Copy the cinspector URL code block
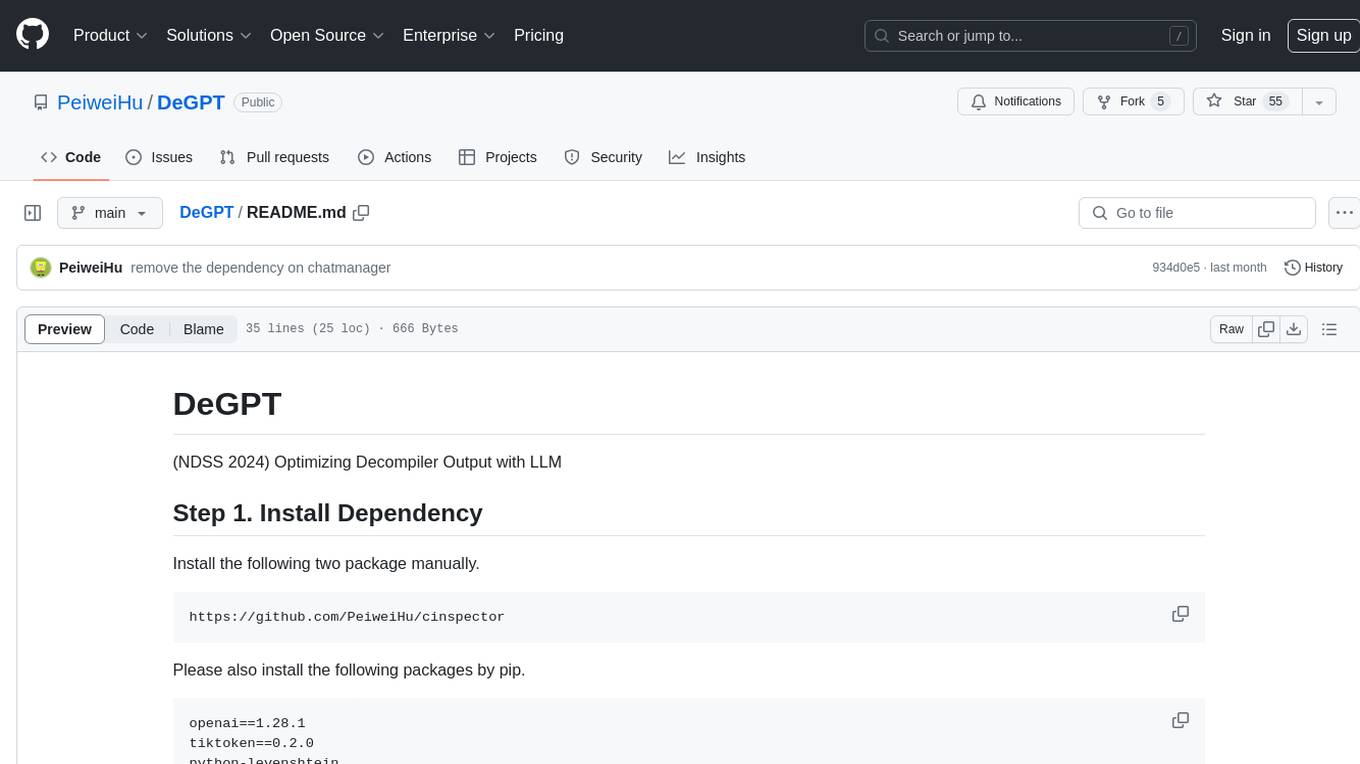Screen dimensions: 1360x764 1180,614
